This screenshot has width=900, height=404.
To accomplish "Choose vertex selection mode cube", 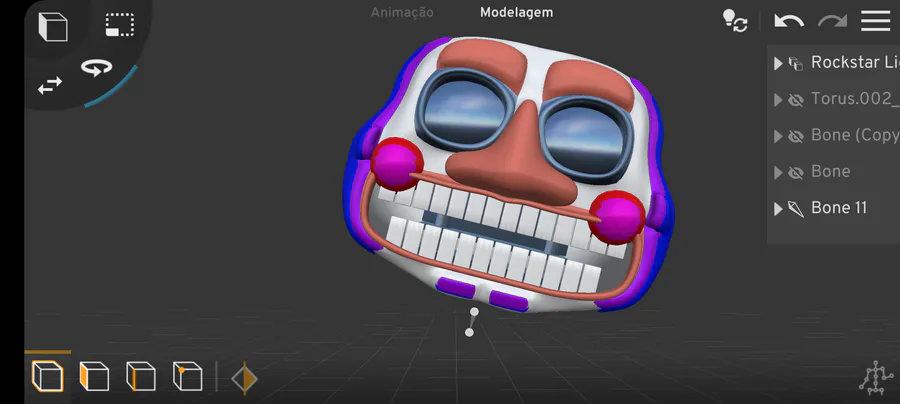I will pyautogui.click(x=188, y=376).
